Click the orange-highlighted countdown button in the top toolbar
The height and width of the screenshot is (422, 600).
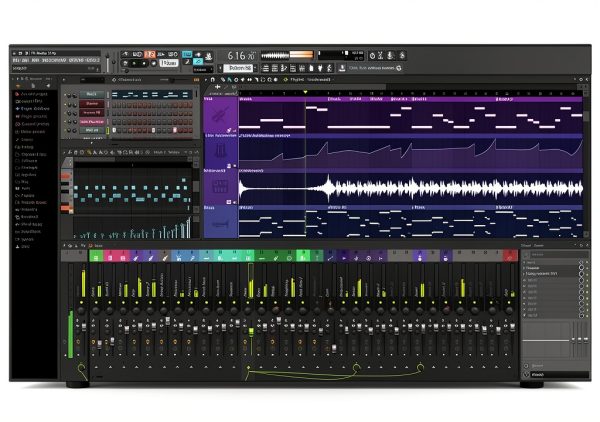pyautogui.click(x=150, y=54)
